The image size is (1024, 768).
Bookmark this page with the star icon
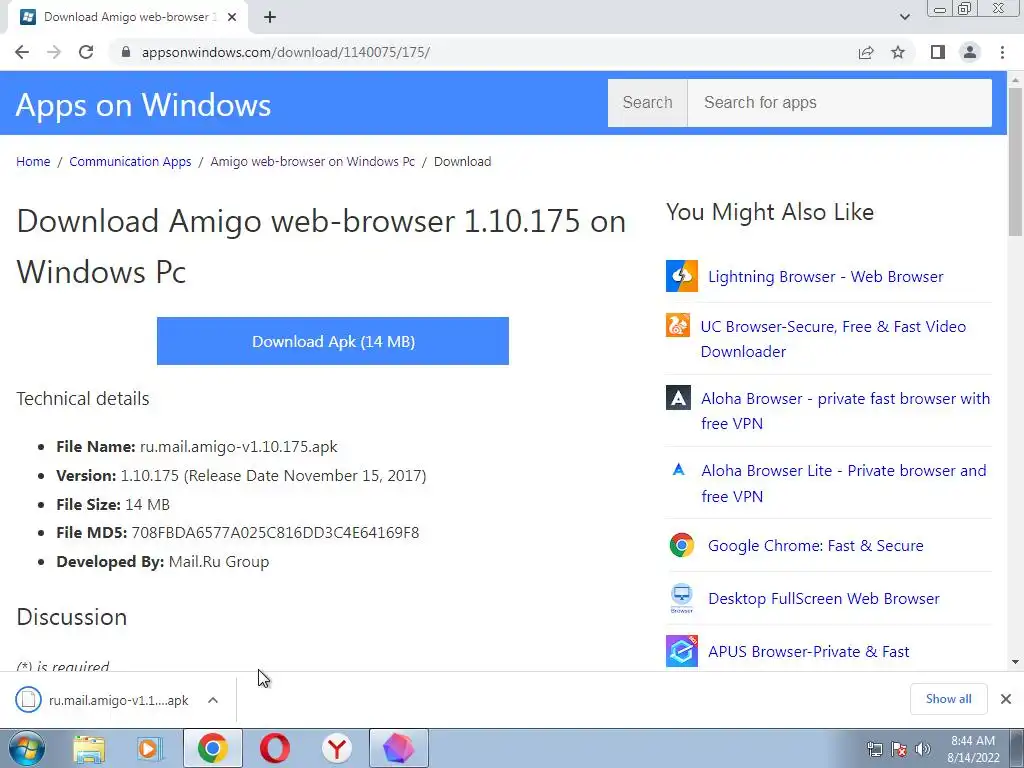pyautogui.click(x=898, y=52)
